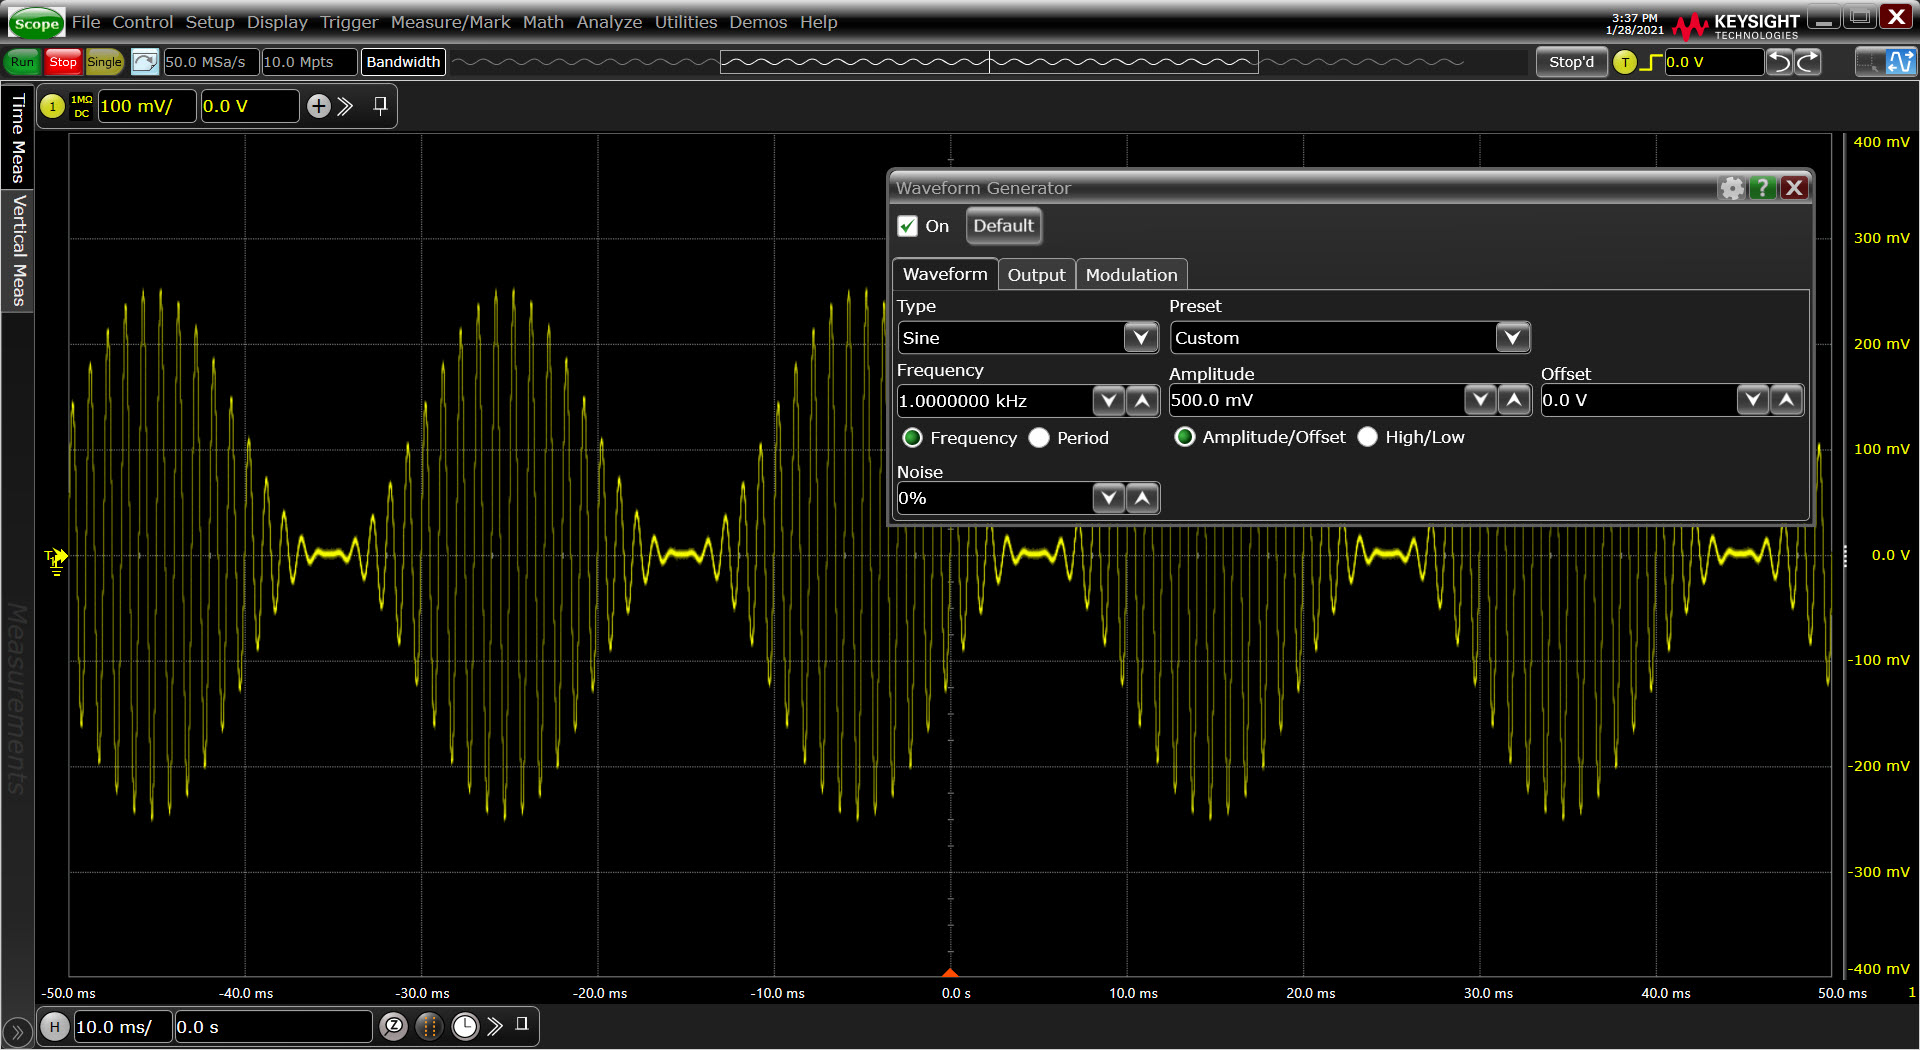Select the Frequency radio button
The image size is (1920, 1050).
coord(912,438)
